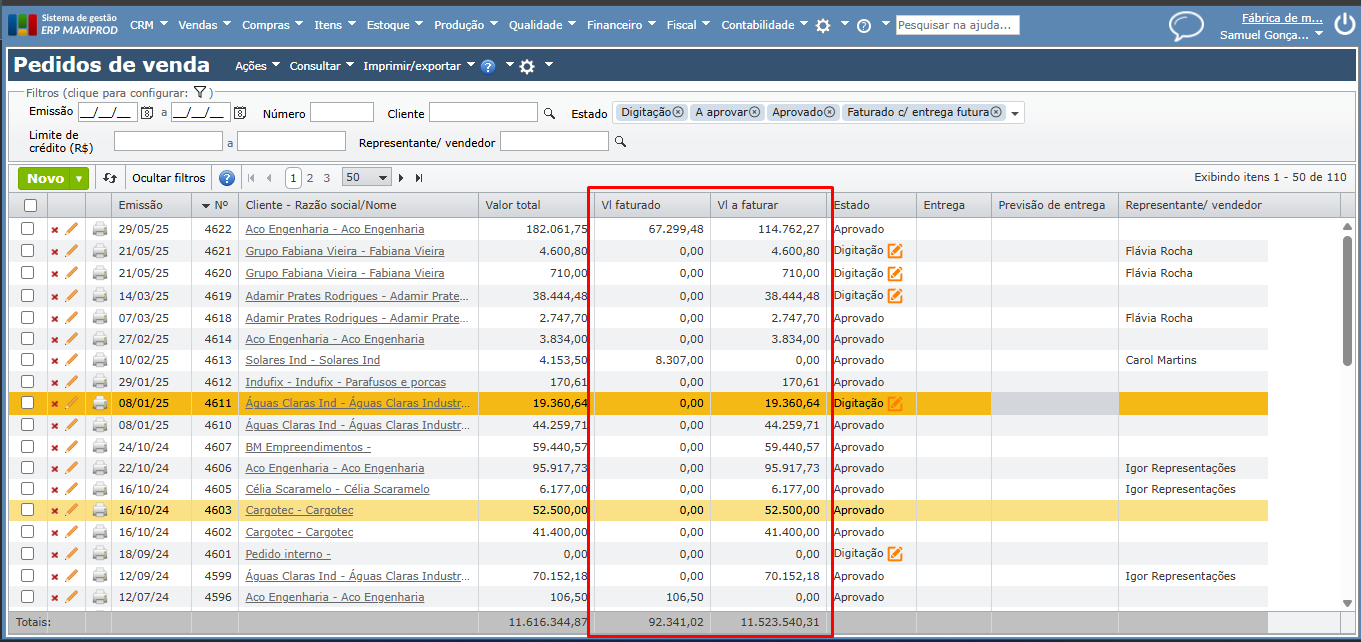Image resolution: width=1361 pixels, height=642 pixels.
Task: Click the chat speech bubble icon
Action: [x=1186, y=26]
